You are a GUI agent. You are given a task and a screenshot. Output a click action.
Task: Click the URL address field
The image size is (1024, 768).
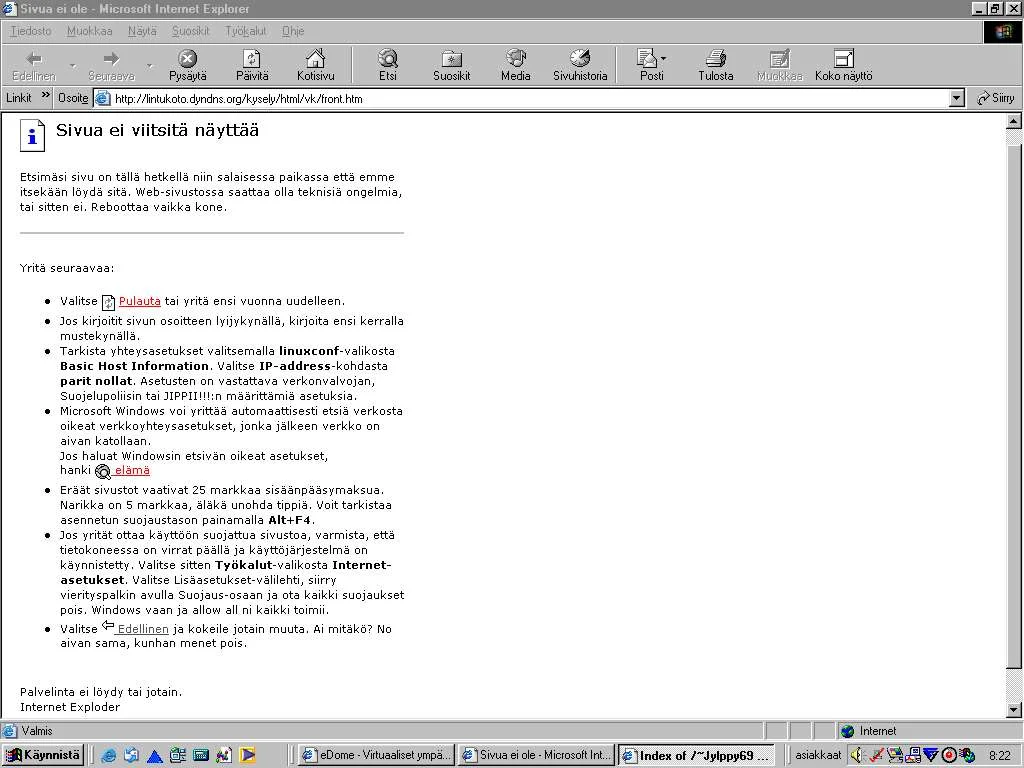(x=520, y=98)
